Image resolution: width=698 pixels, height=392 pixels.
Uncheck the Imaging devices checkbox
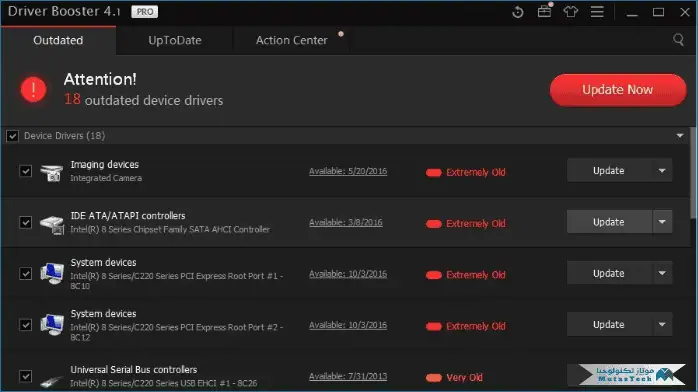pos(26,171)
